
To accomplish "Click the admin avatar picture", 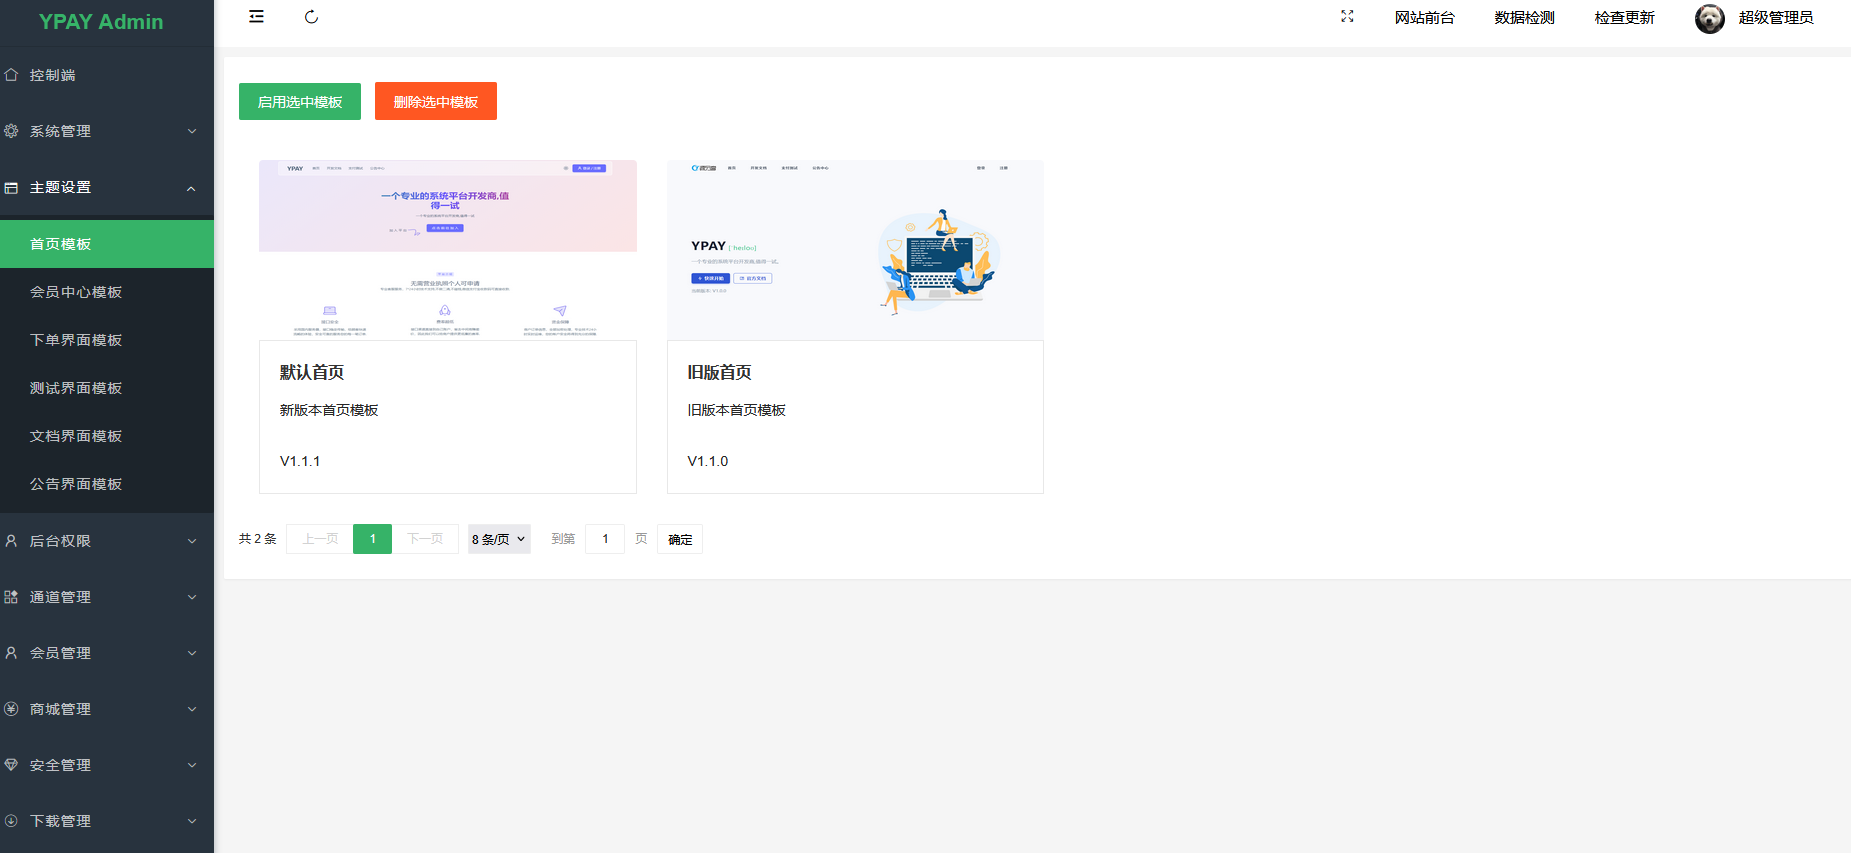I will [1710, 18].
